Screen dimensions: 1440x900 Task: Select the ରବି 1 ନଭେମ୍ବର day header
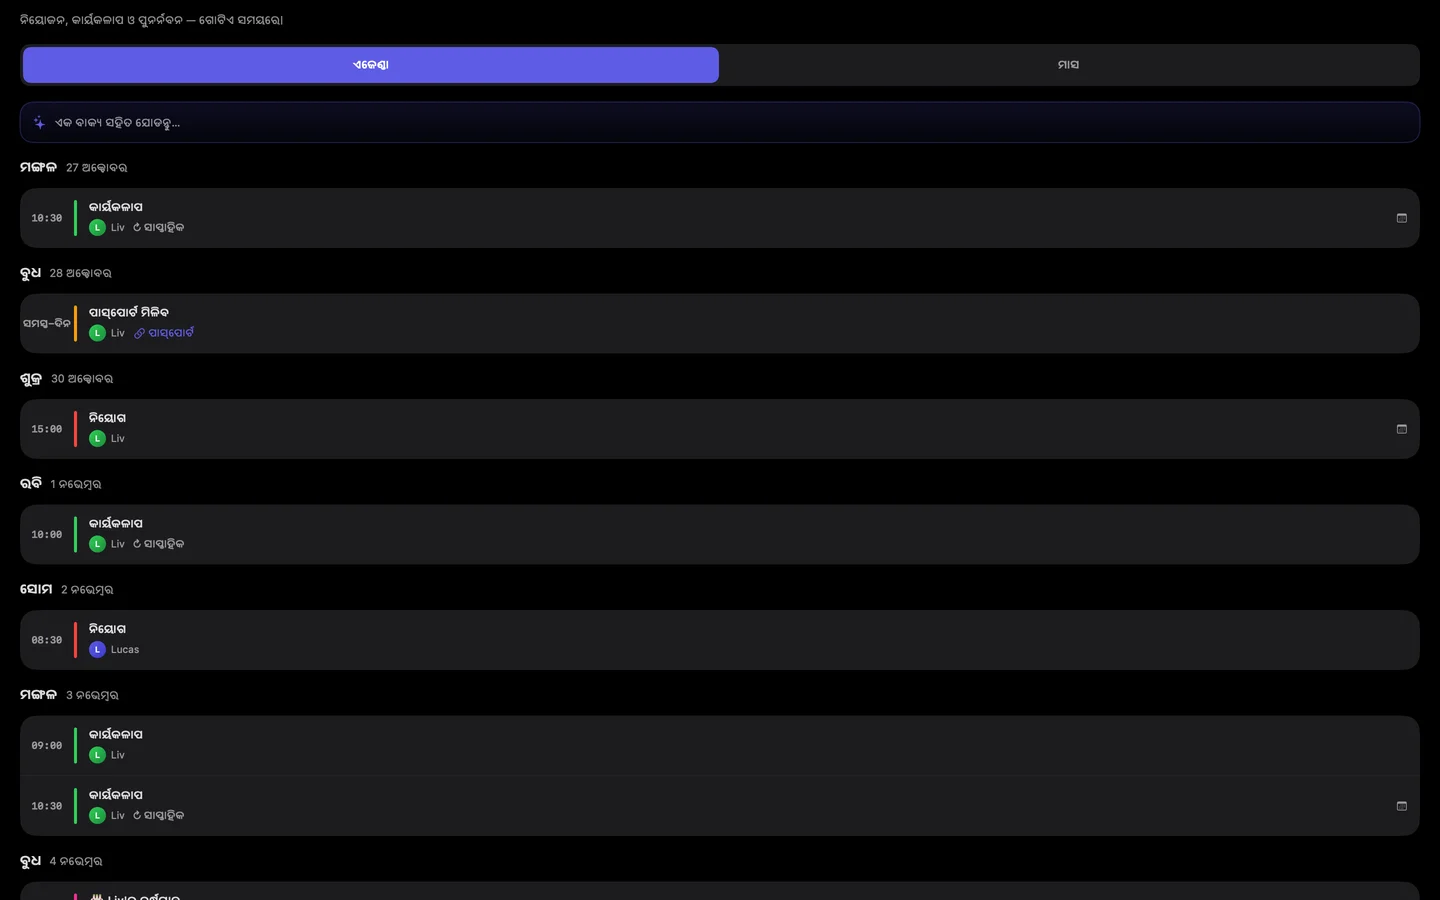click(x=61, y=484)
